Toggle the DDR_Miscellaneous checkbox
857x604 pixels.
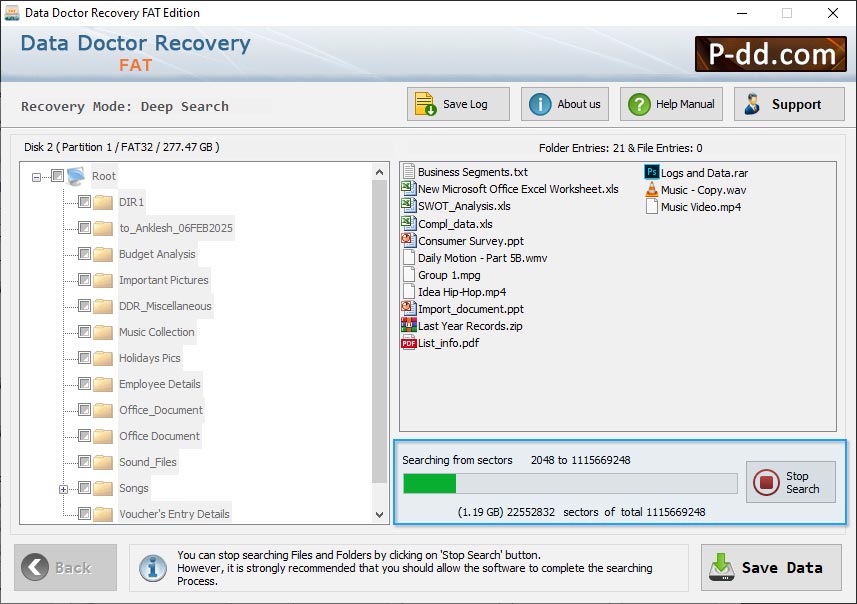point(84,306)
